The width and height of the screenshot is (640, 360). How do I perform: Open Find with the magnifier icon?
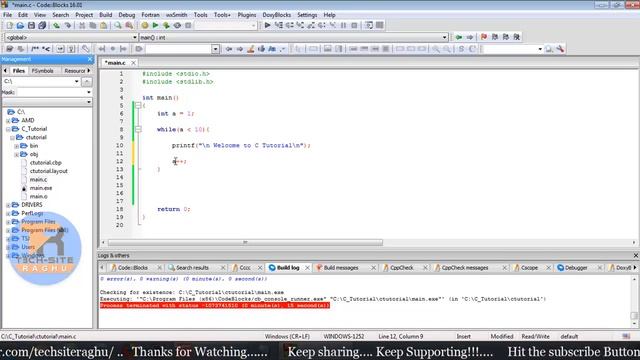[118, 25]
